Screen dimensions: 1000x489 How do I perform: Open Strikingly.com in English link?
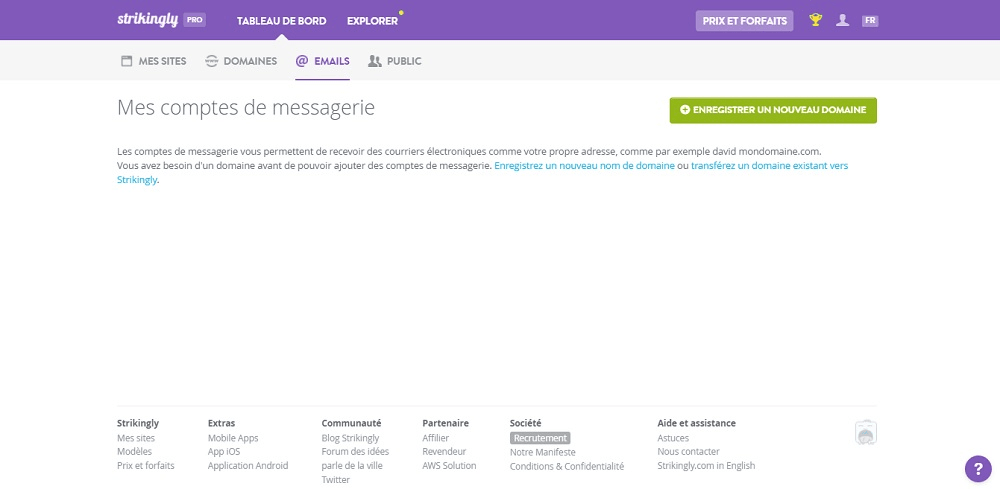(706, 465)
